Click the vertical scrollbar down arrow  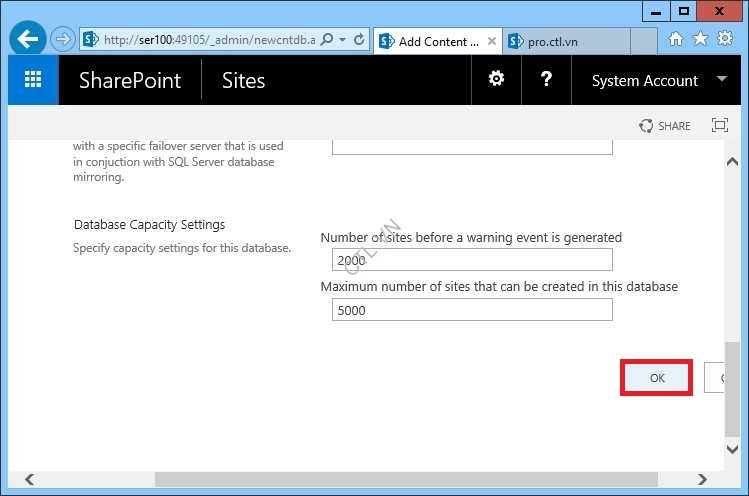(732, 449)
